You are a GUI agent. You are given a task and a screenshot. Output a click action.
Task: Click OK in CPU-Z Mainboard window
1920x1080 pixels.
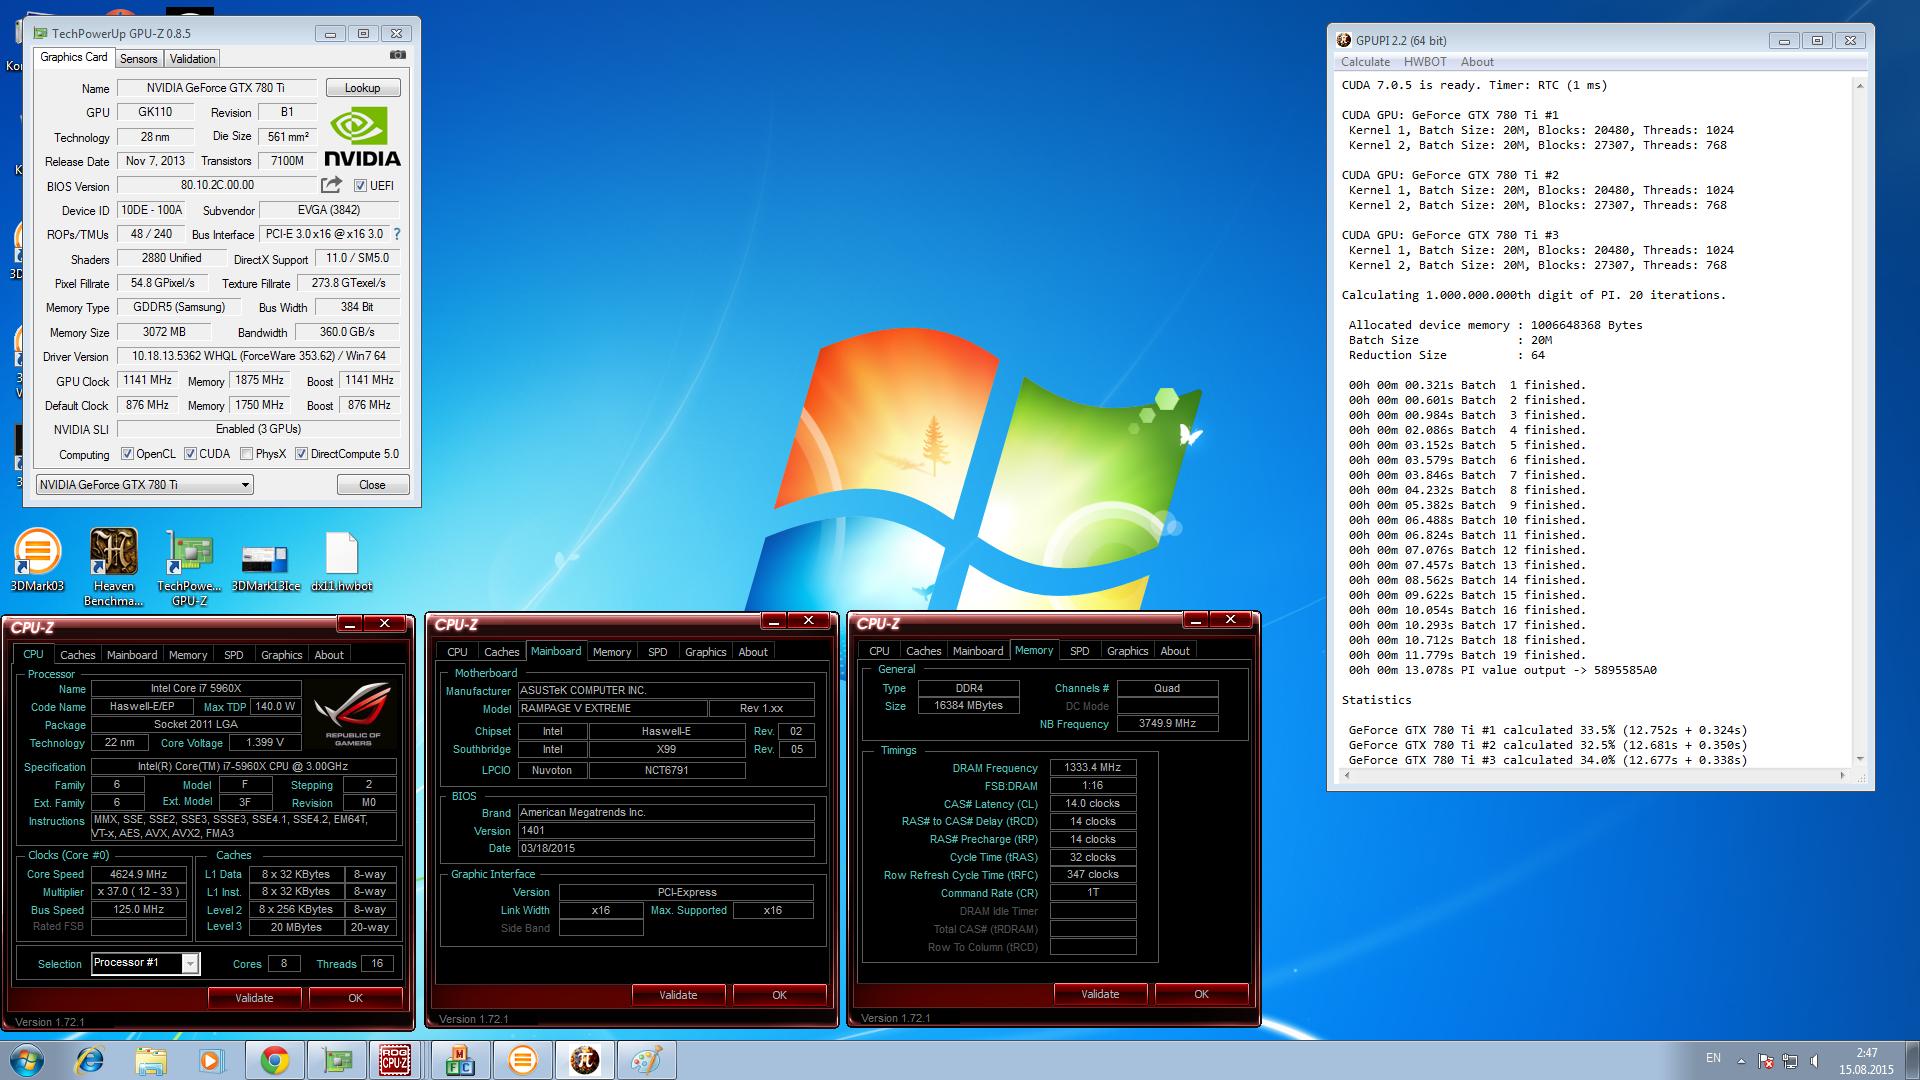click(x=779, y=995)
